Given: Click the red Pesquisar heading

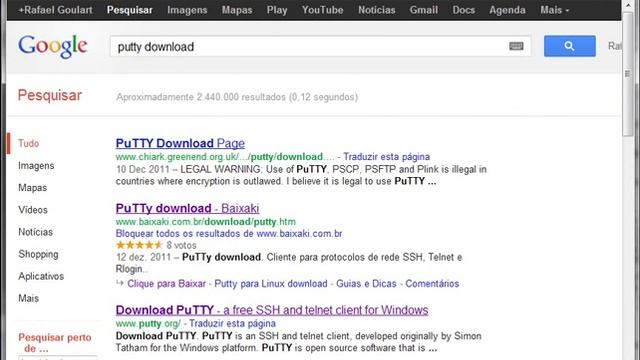Looking at the screenshot, I should pyautogui.click(x=50, y=96).
